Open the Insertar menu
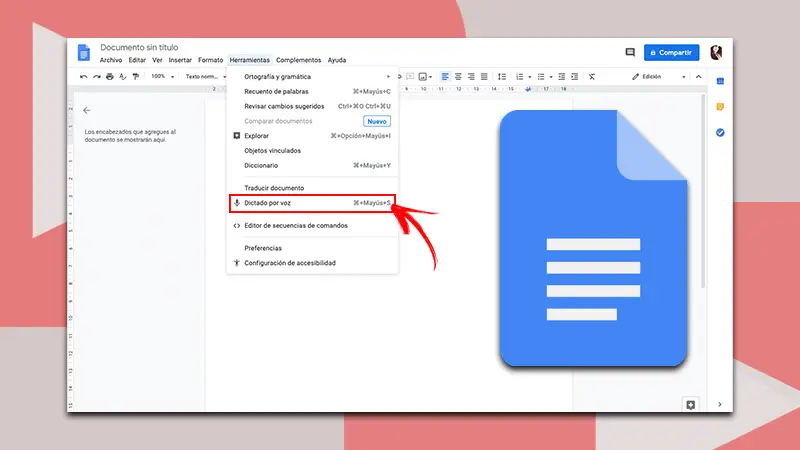This screenshot has width=800, height=450. click(180, 60)
